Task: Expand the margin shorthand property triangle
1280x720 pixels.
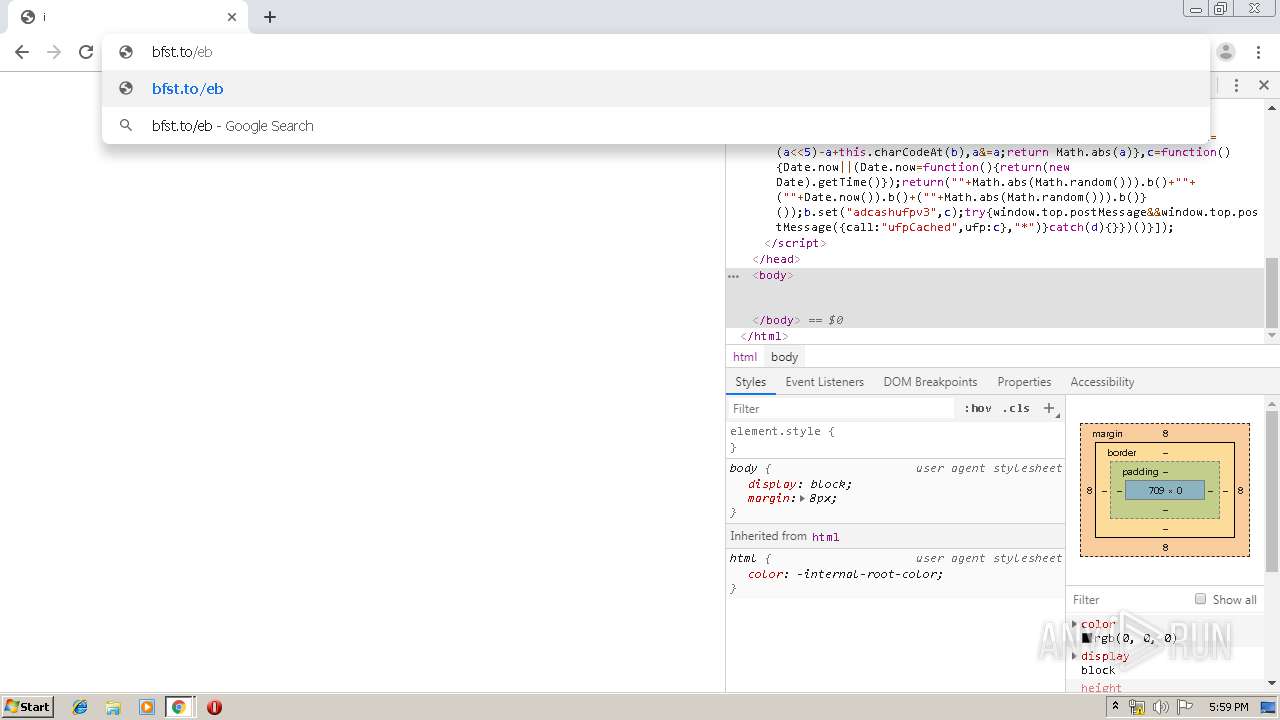Action: 802,498
